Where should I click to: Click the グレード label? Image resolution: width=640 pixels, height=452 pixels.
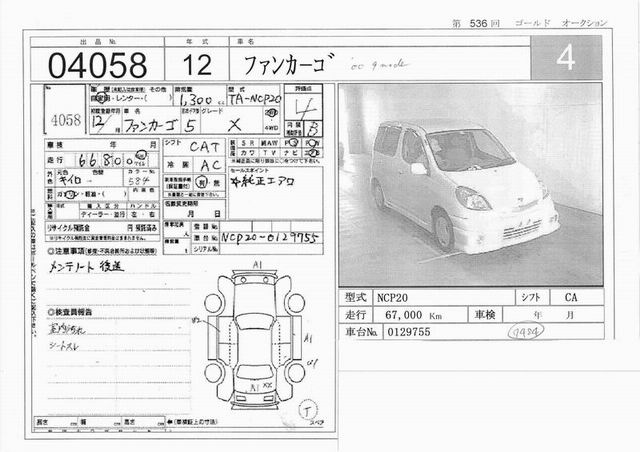[212, 111]
